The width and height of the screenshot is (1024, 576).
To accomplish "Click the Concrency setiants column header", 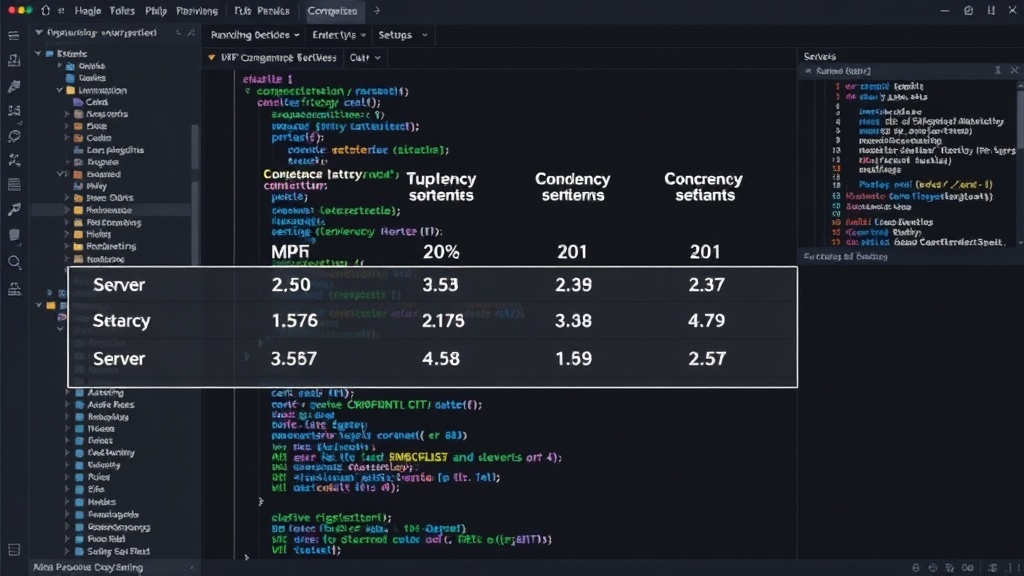I will click(703, 187).
